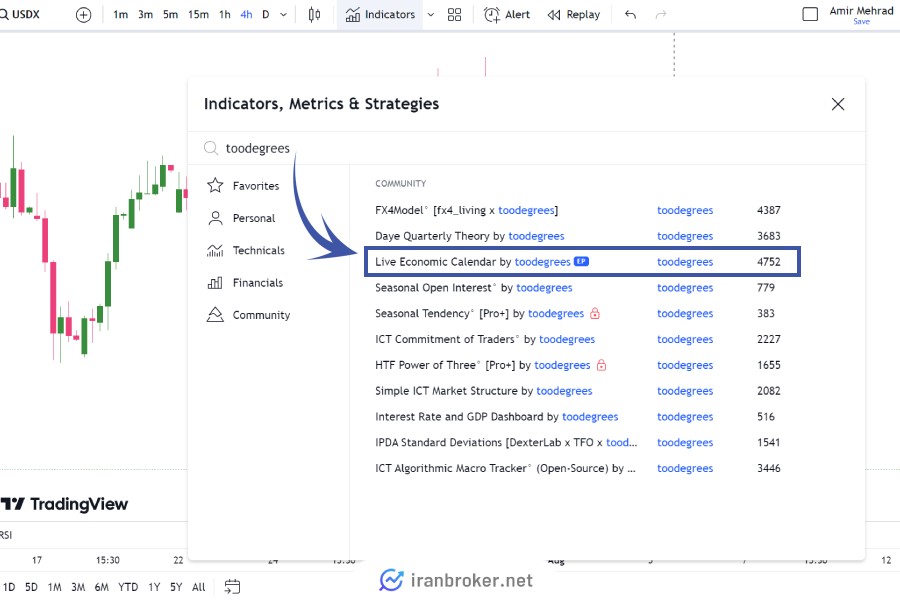Create an Alert from the toolbar
This screenshot has width=900, height=600.
point(507,15)
